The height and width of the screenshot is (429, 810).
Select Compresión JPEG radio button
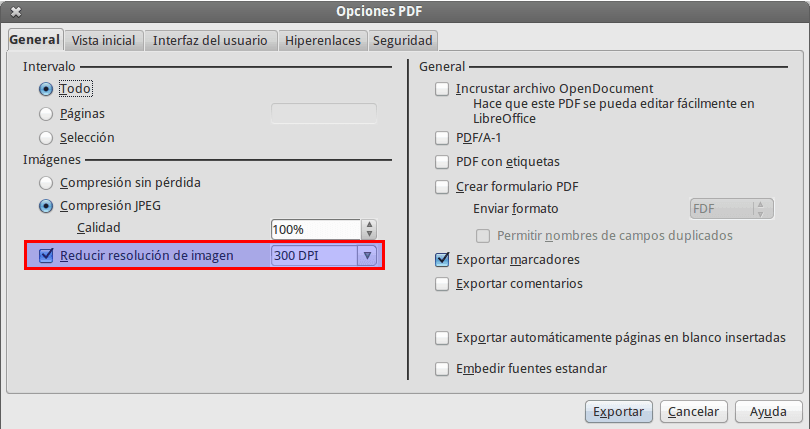tap(46, 206)
